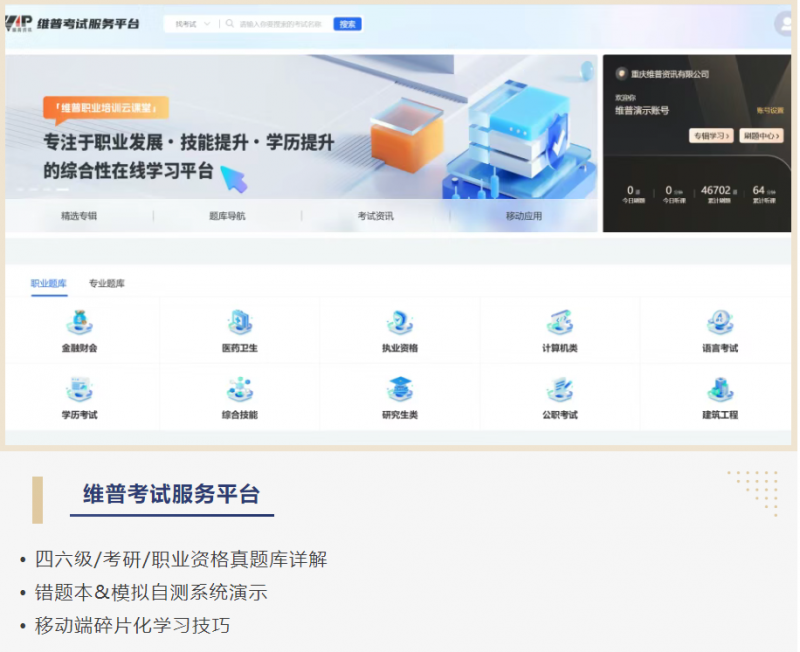Click the 金融财会 label text
The image size is (800, 652).
[x=79, y=348]
